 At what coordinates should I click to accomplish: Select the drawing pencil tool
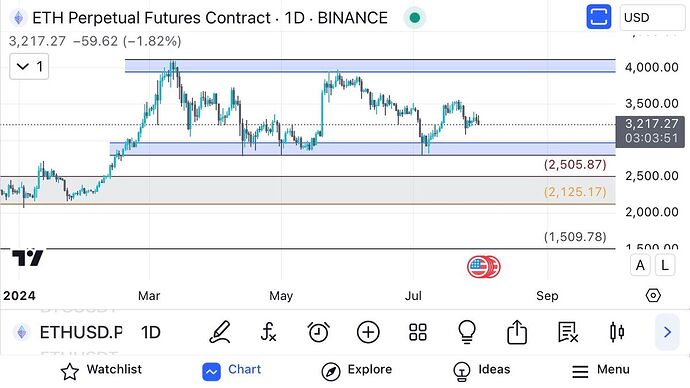(220, 332)
